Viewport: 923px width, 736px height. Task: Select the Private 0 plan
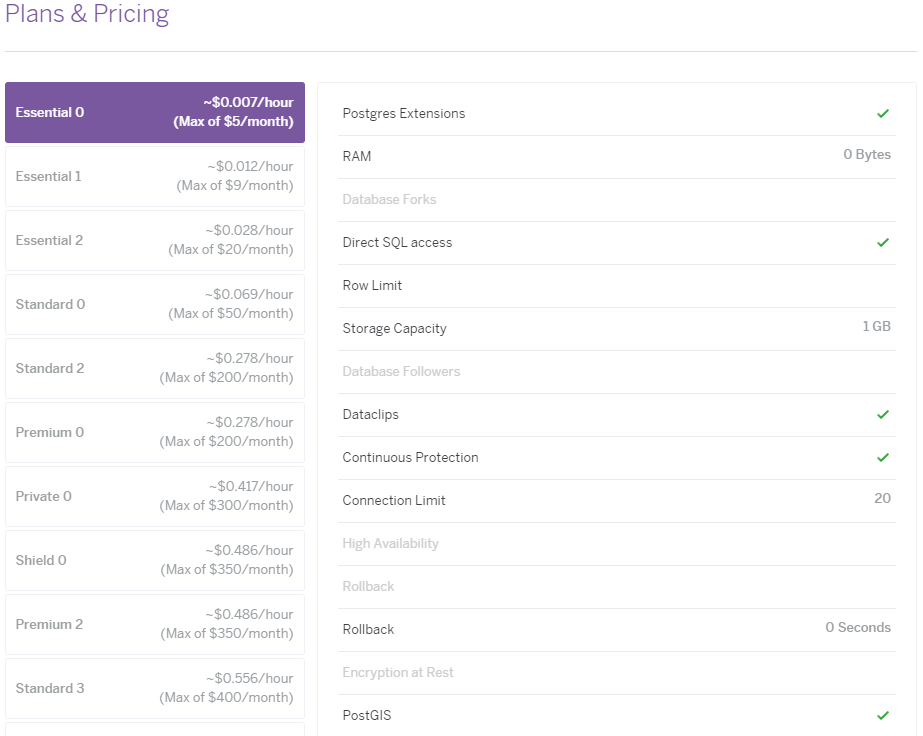(x=155, y=496)
